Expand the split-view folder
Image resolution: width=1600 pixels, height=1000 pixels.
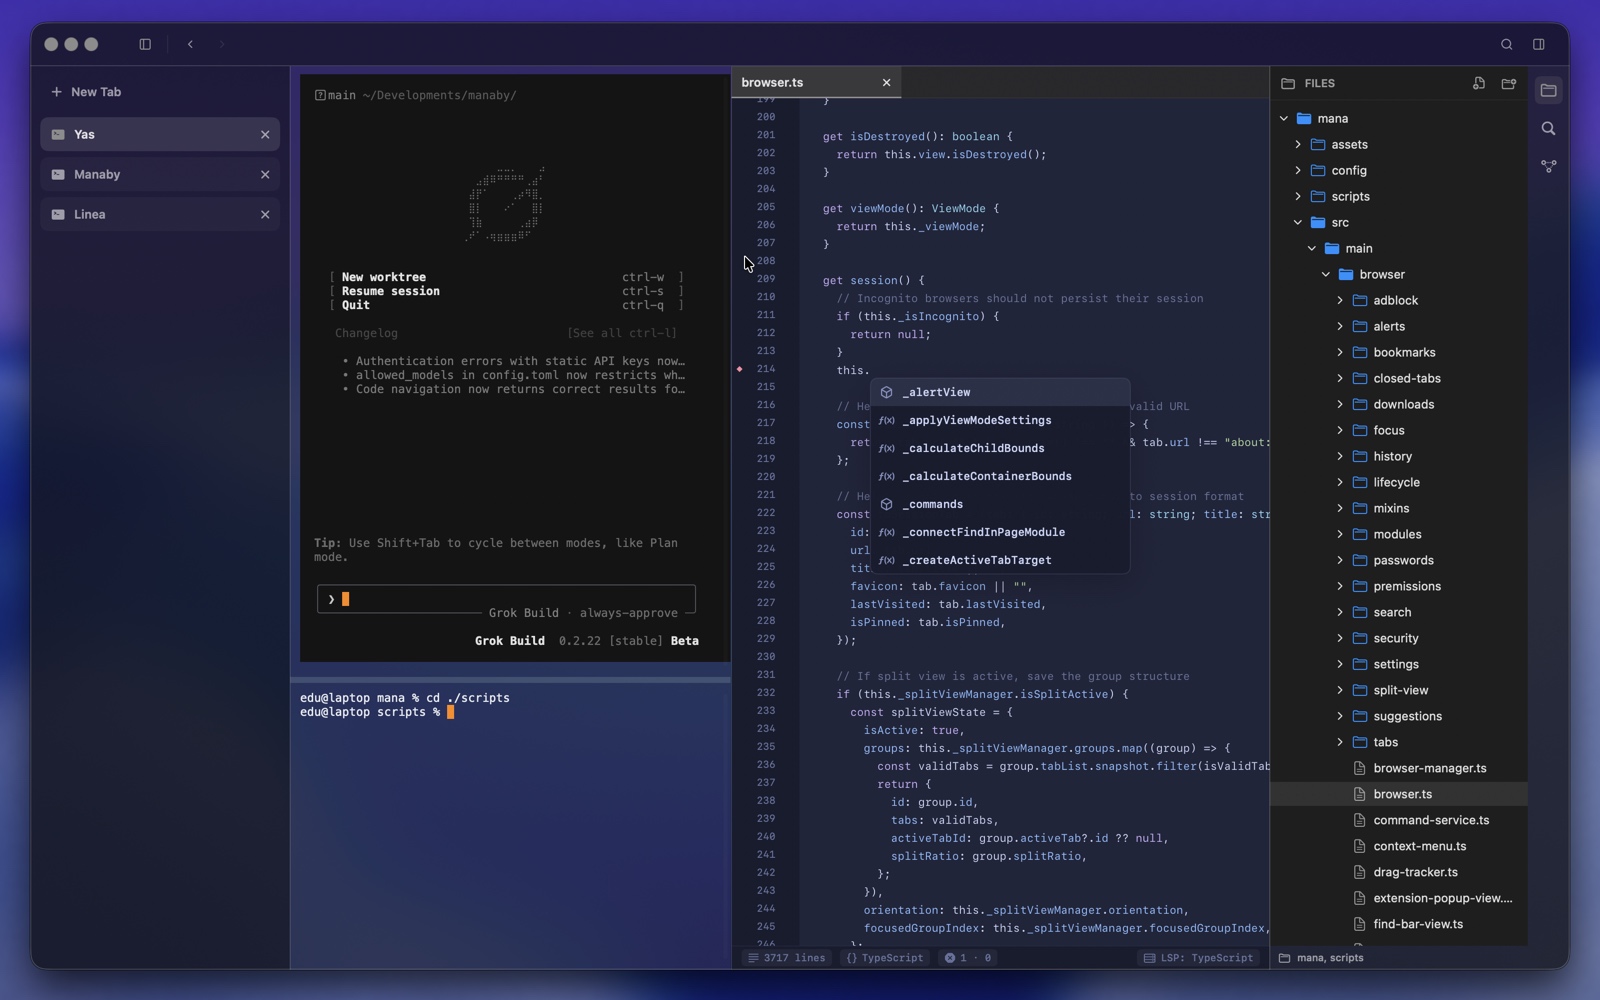pyautogui.click(x=1340, y=690)
